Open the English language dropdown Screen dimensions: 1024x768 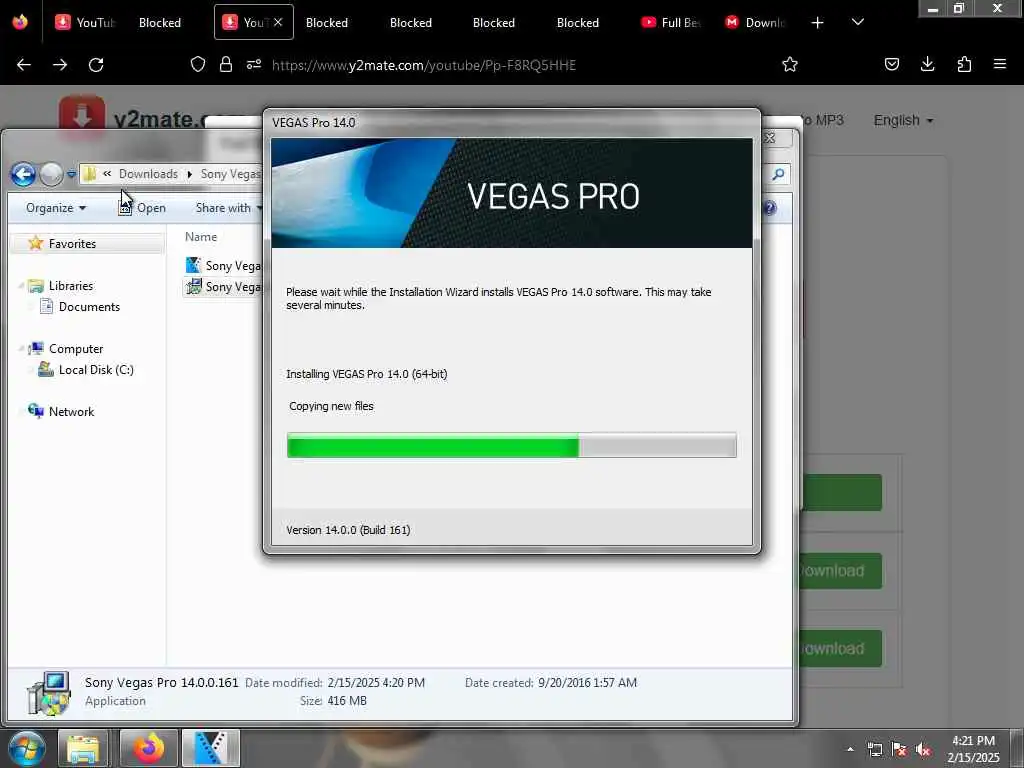click(x=903, y=121)
